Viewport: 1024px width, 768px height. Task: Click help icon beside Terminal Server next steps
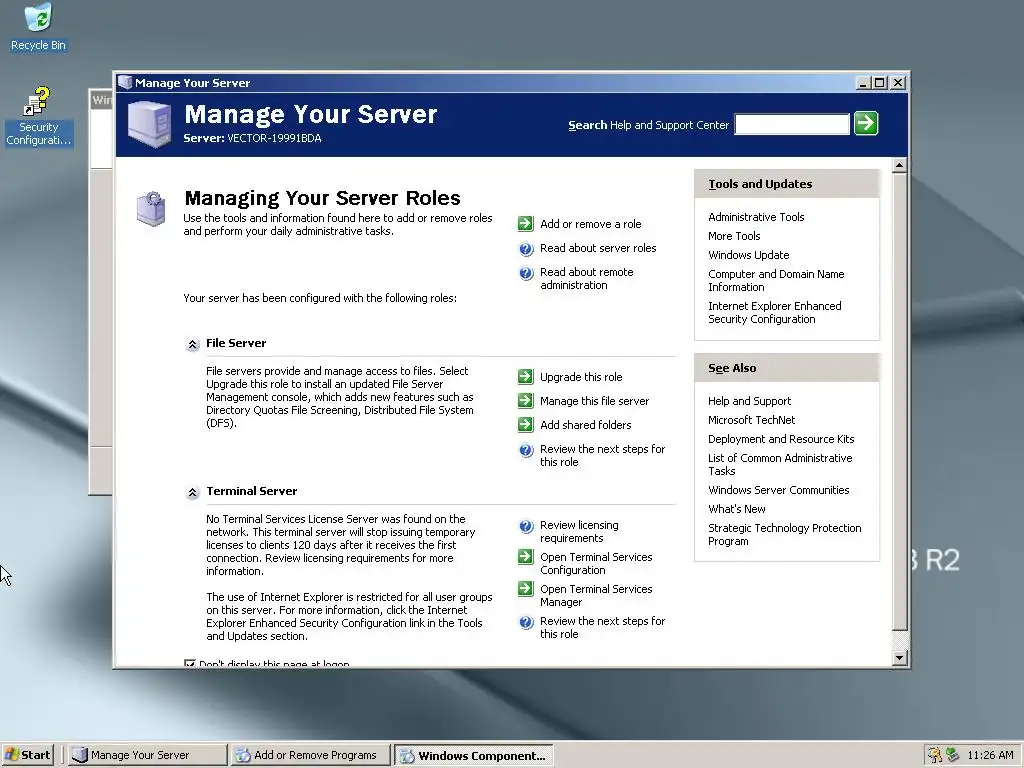[526, 622]
